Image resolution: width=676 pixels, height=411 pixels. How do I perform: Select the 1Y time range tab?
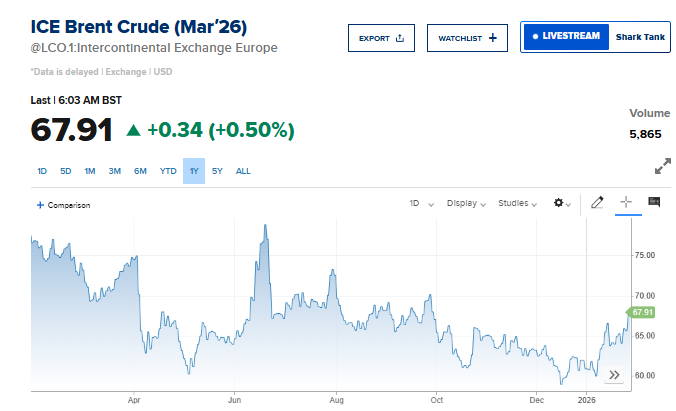(x=194, y=171)
